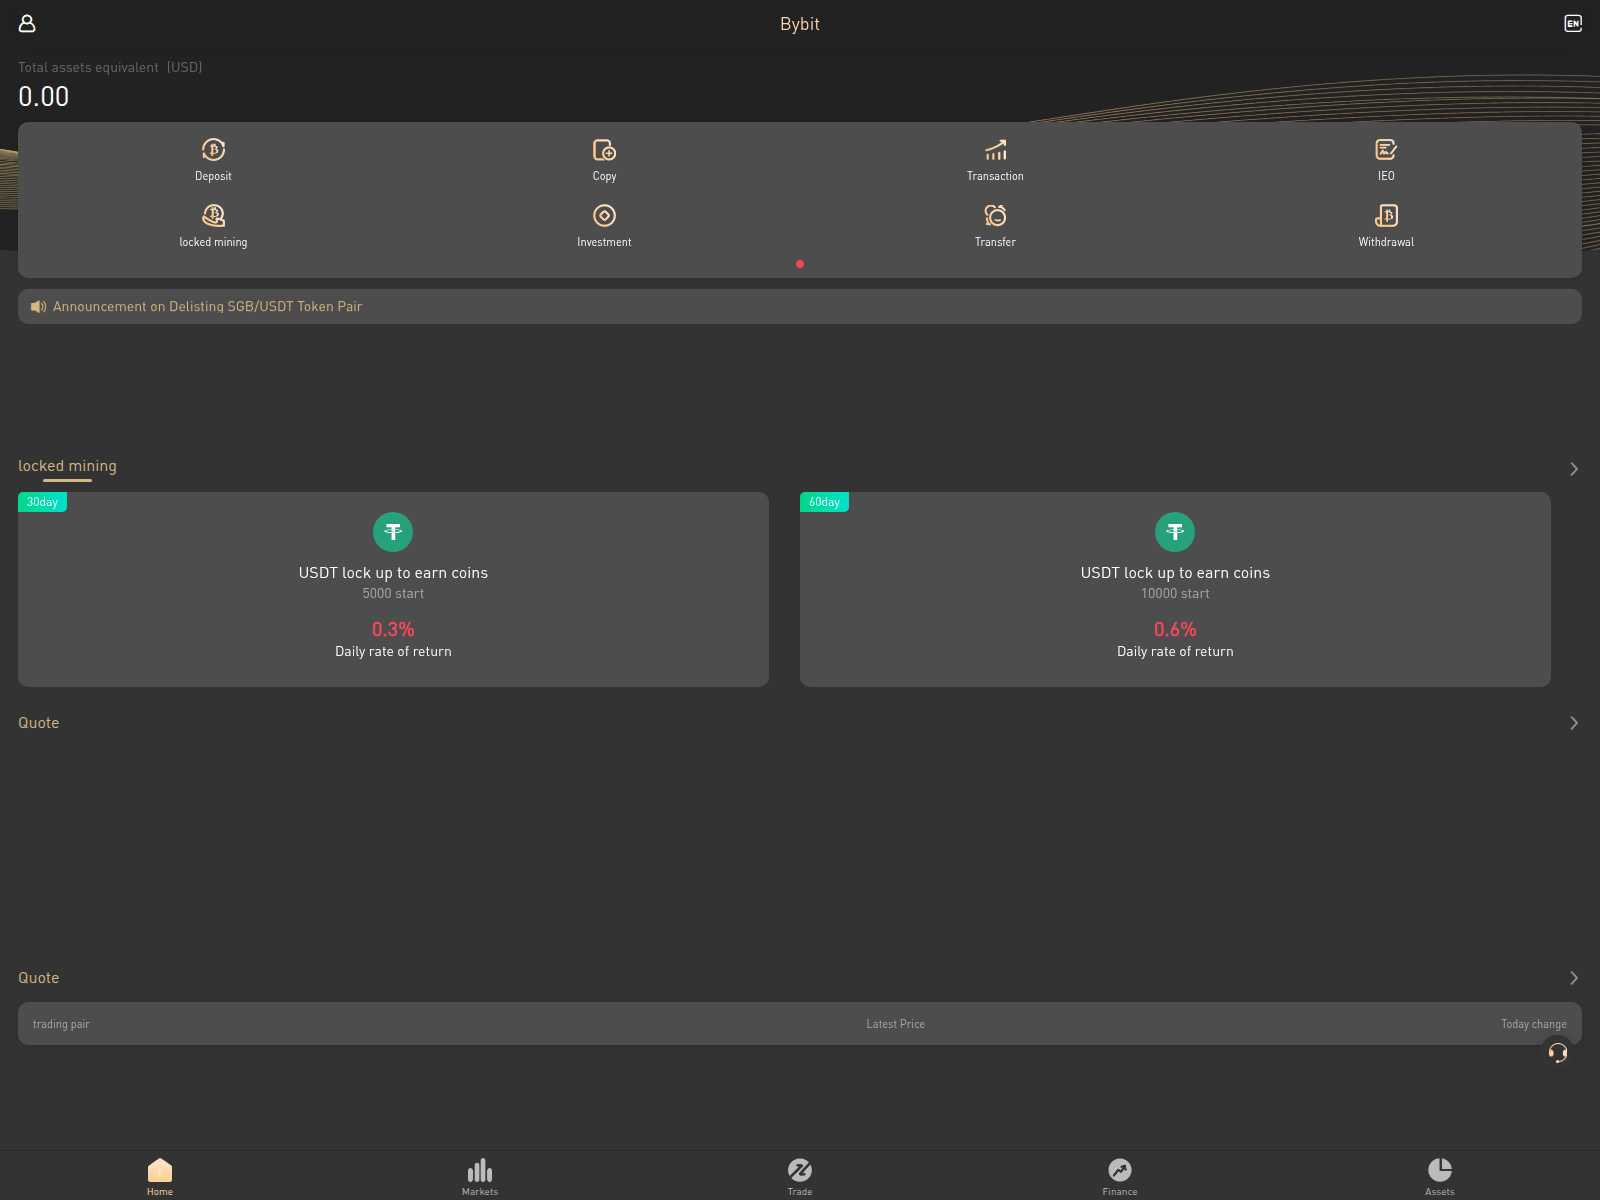
Task: Click the 30day badge label
Action: click(42, 502)
